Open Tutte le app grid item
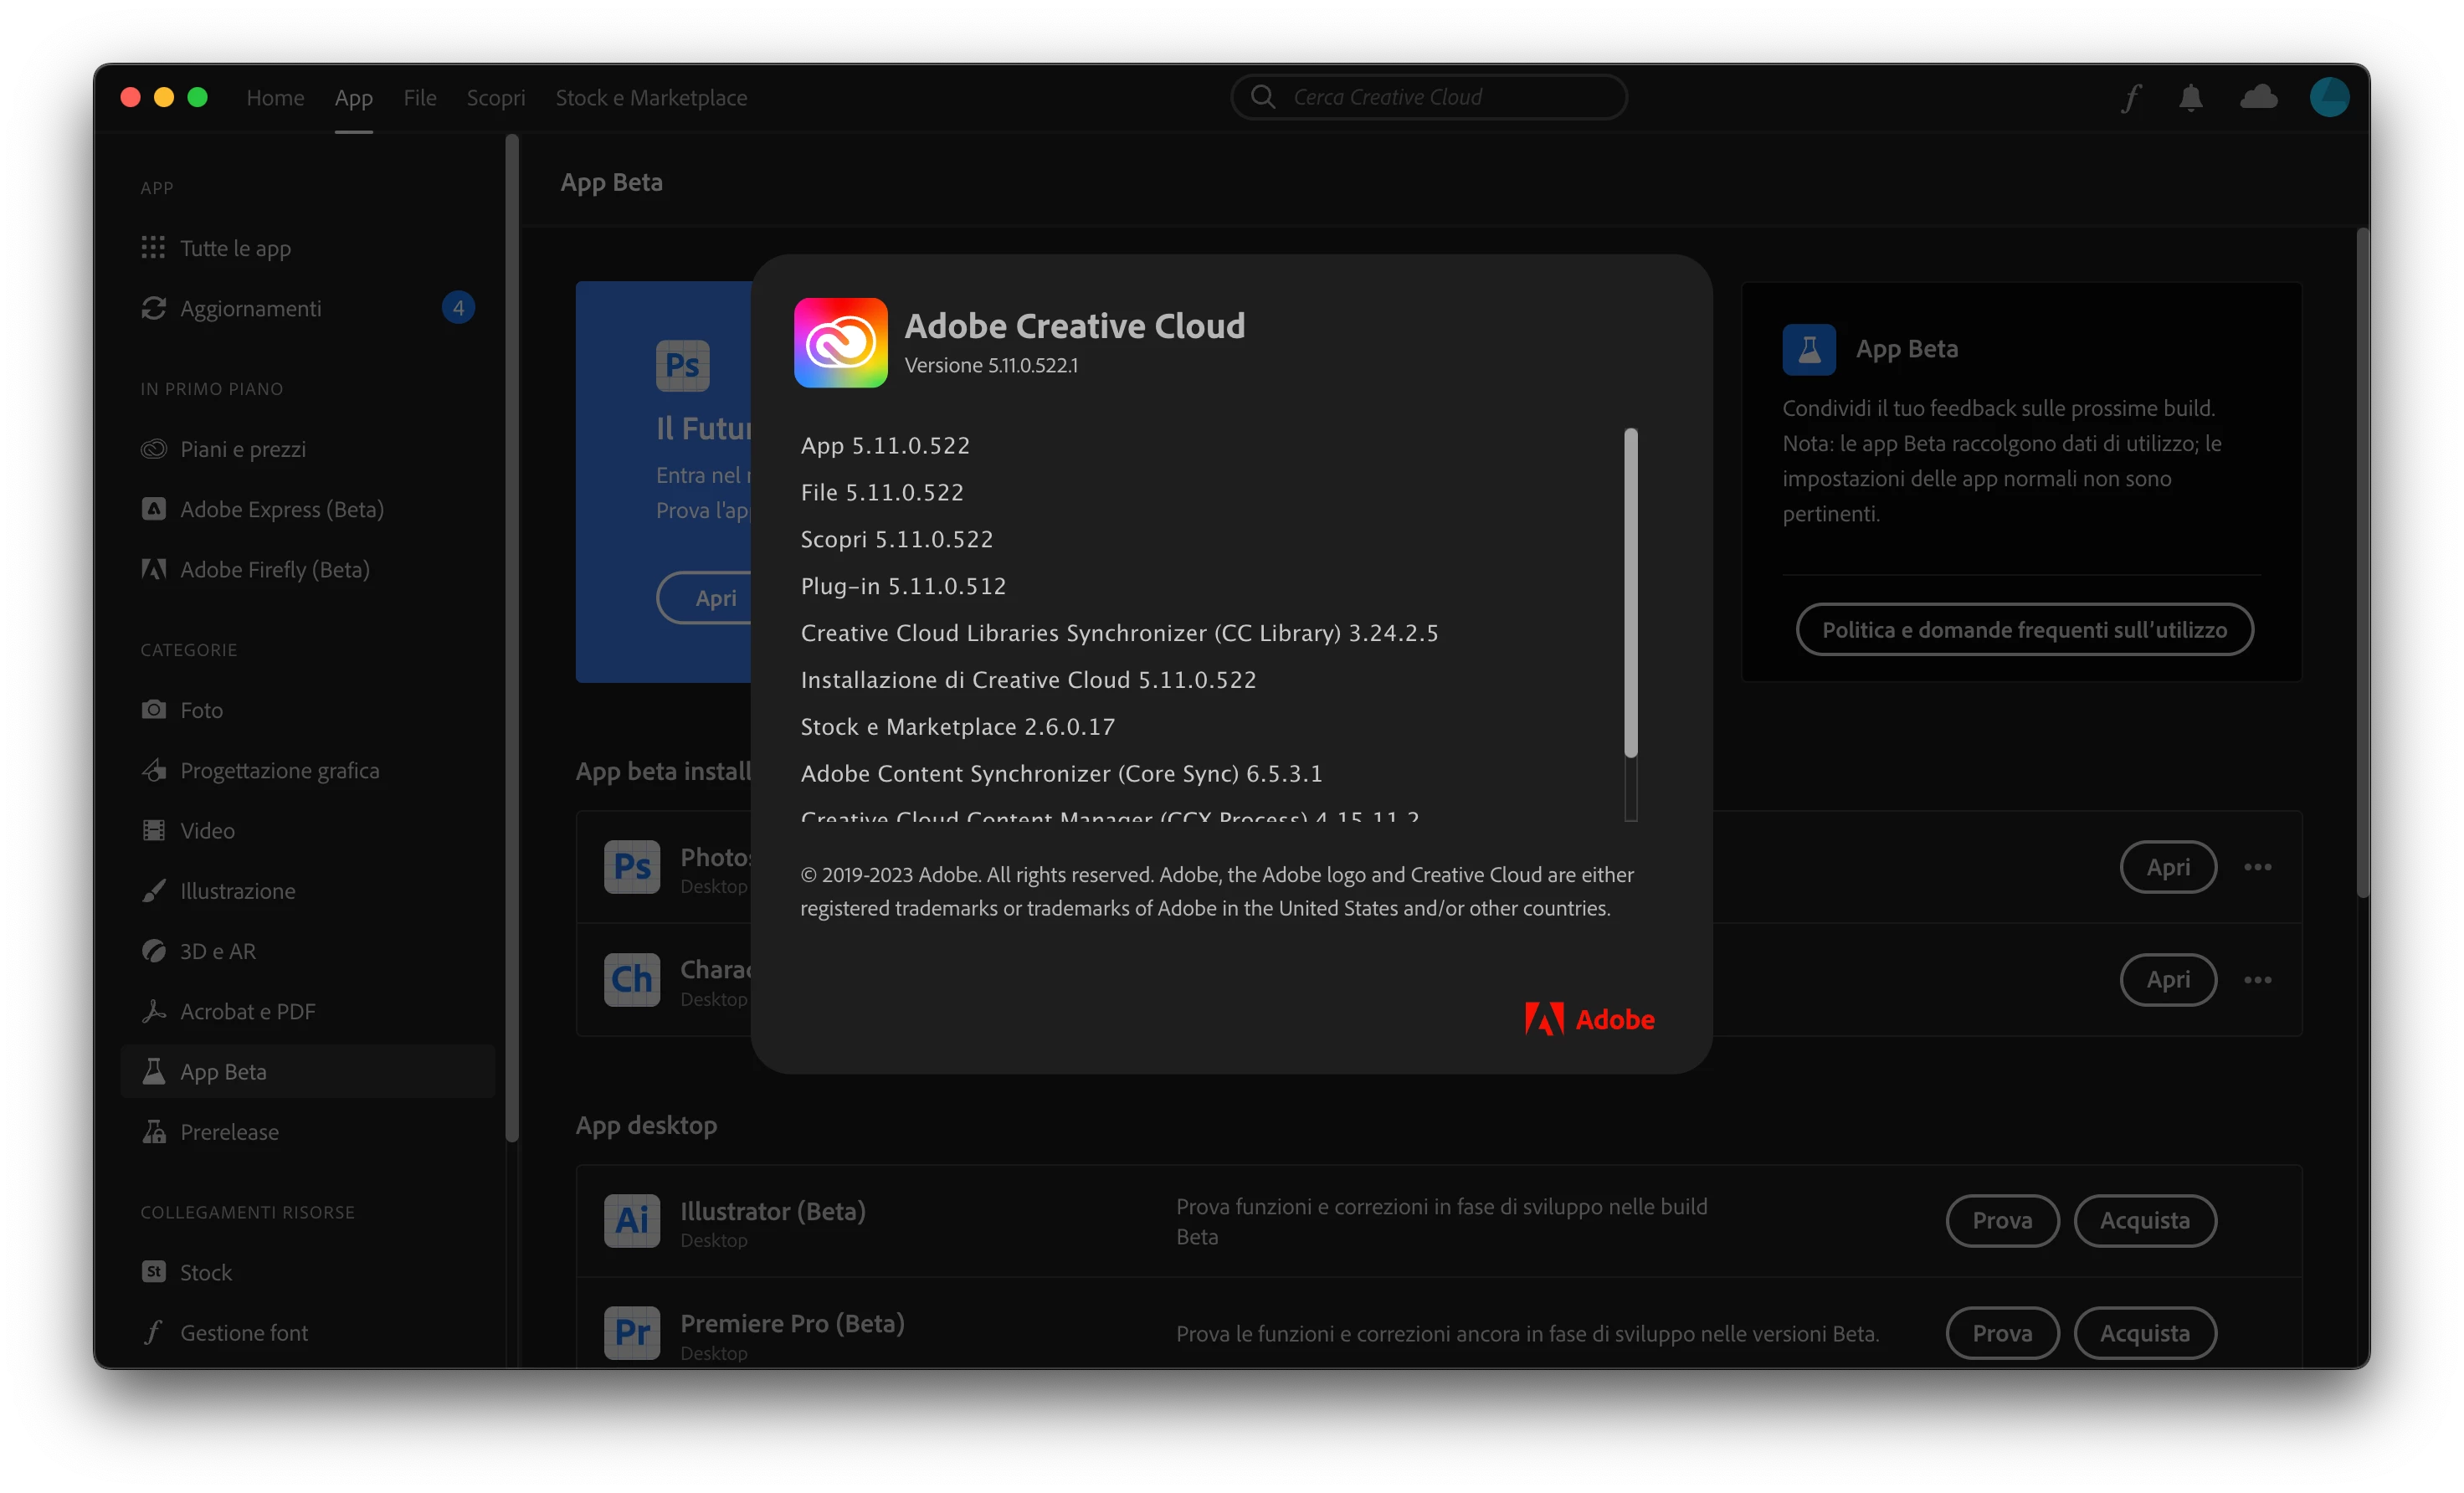2464x1493 pixels. (235, 248)
